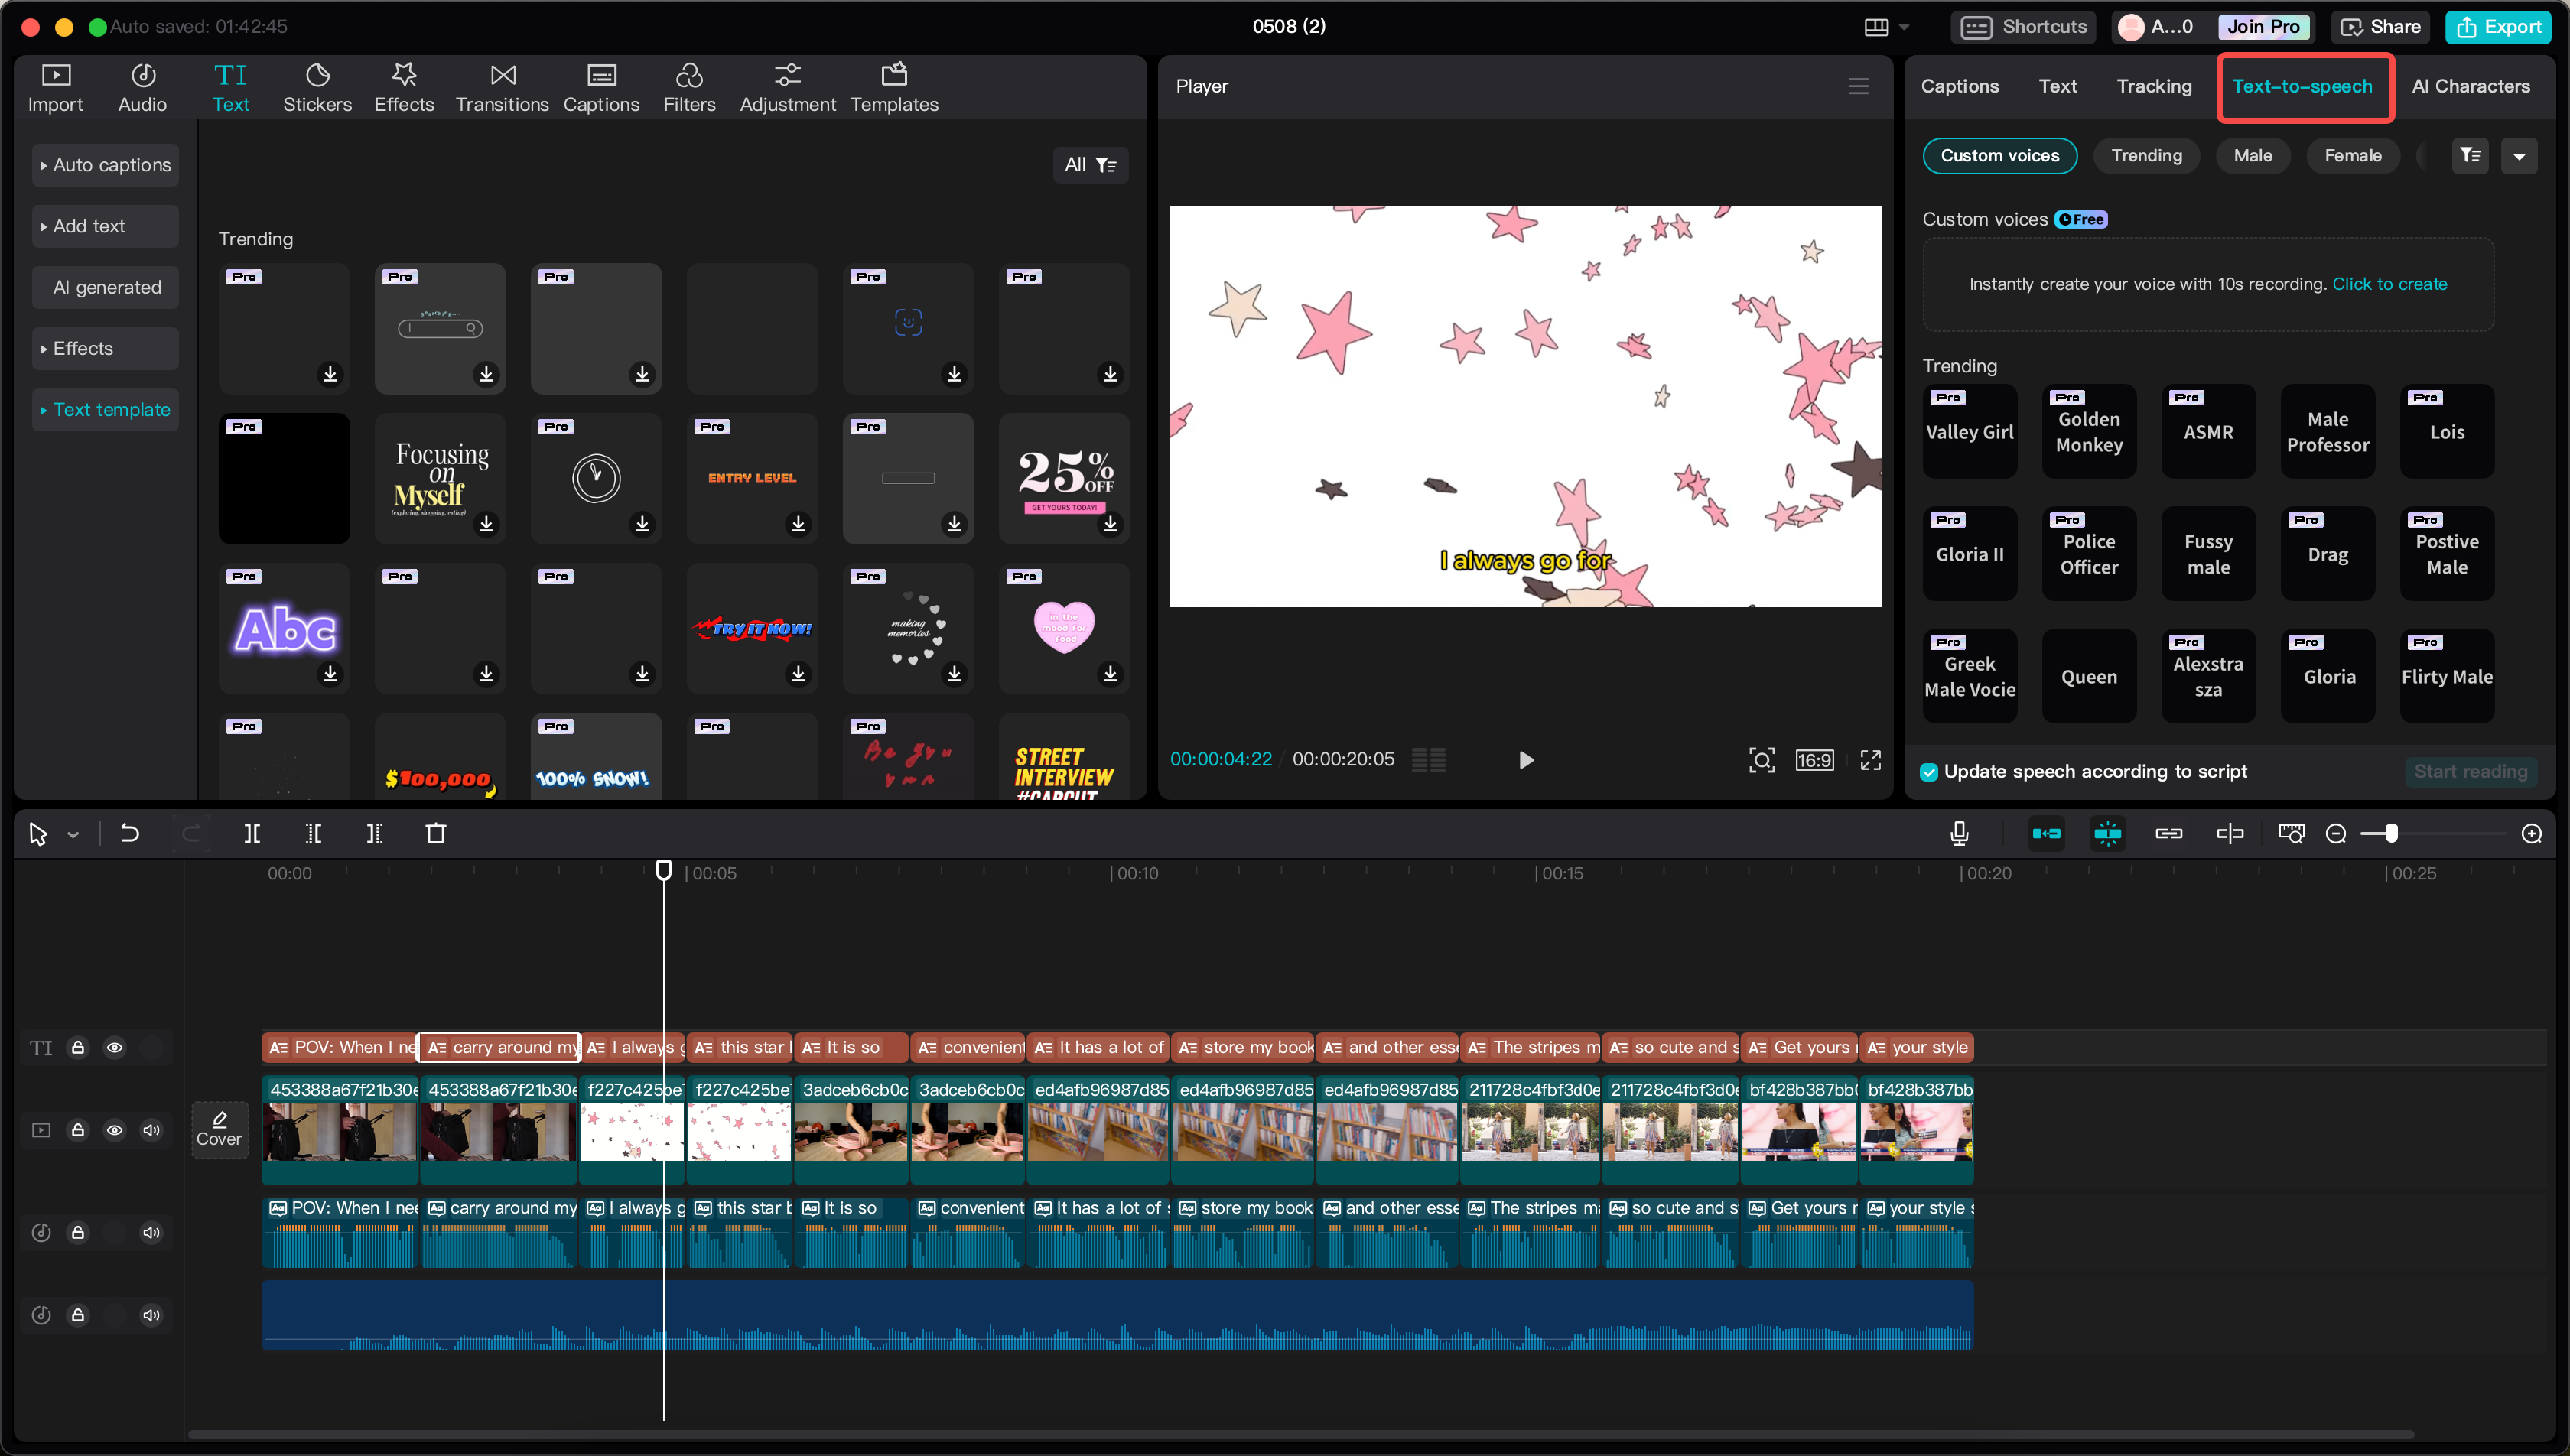Hide the text track with eye icon

[x=115, y=1048]
